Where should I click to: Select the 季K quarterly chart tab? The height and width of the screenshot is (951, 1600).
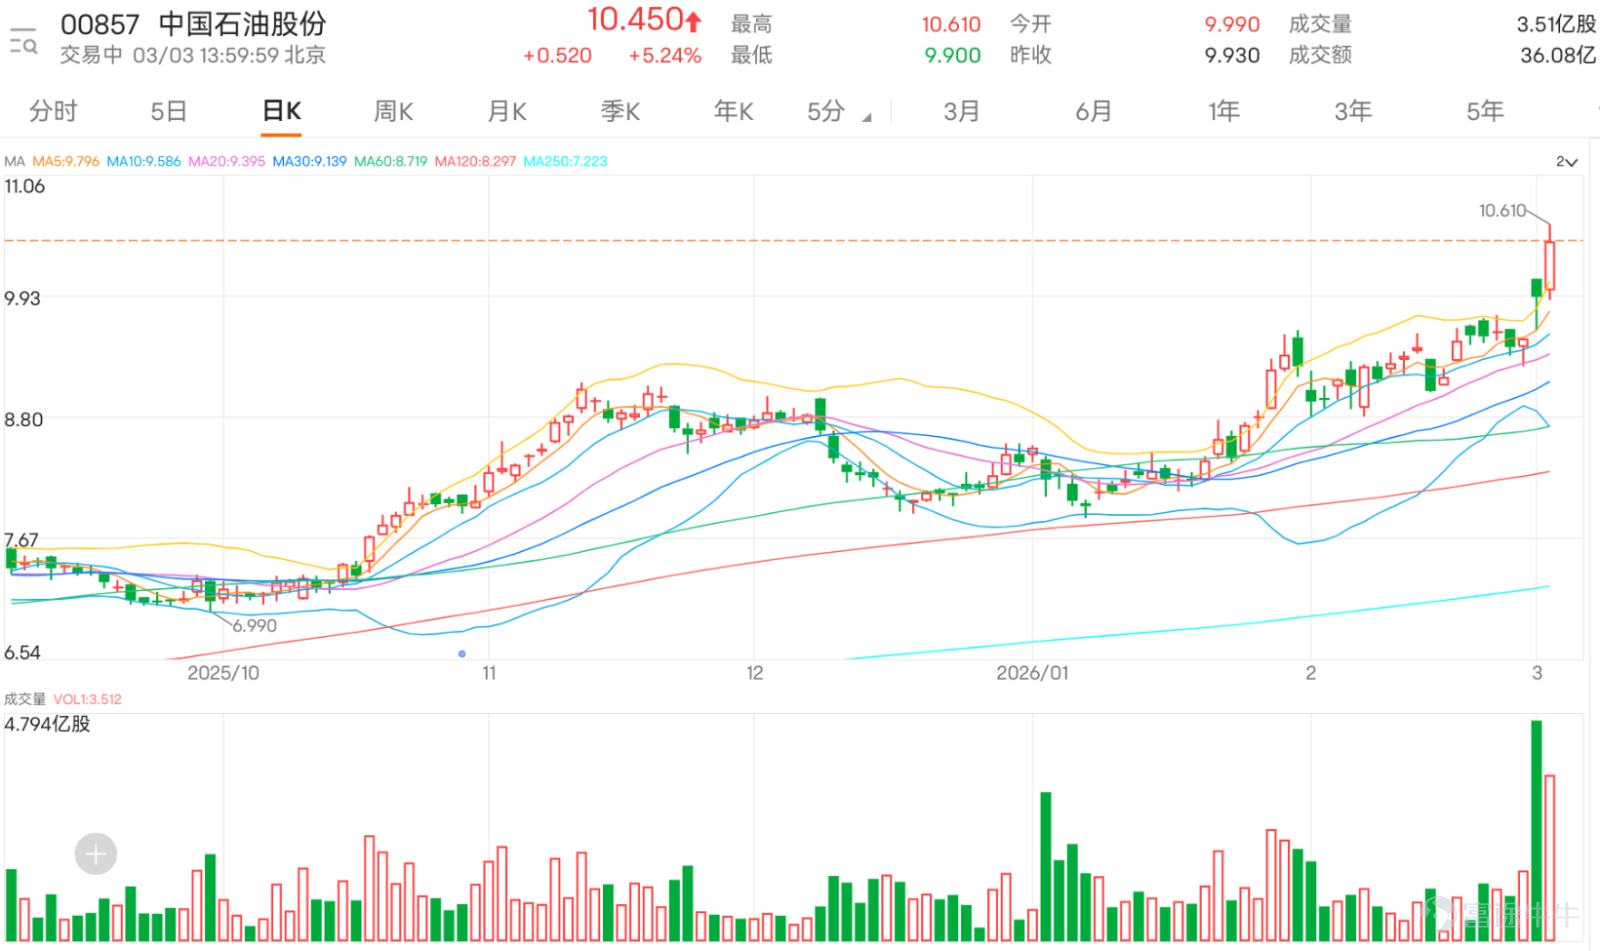(x=620, y=111)
